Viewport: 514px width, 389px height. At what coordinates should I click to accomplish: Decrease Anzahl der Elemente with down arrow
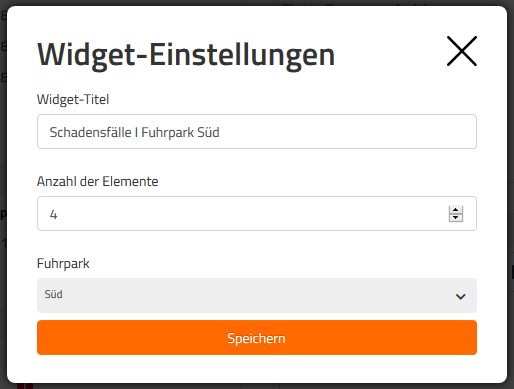point(456,218)
